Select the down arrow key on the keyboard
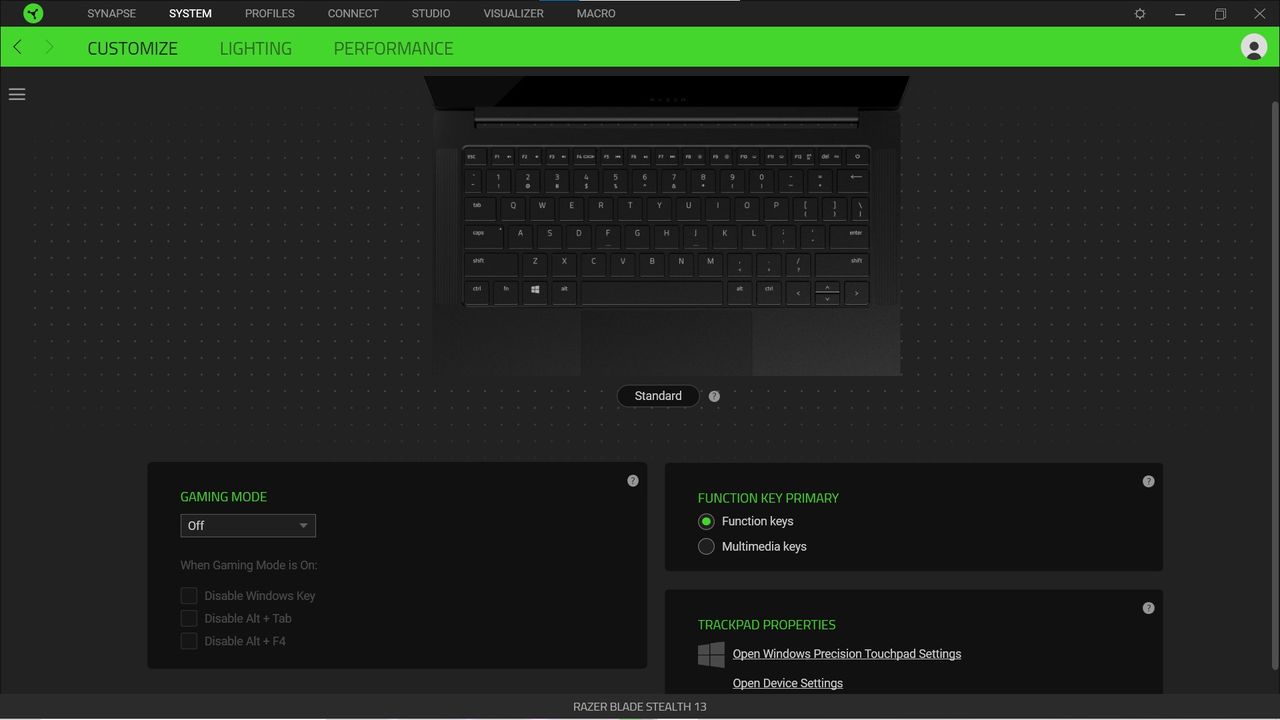This screenshot has width=1280, height=720. pyautogui.click(x=827, y=299)
